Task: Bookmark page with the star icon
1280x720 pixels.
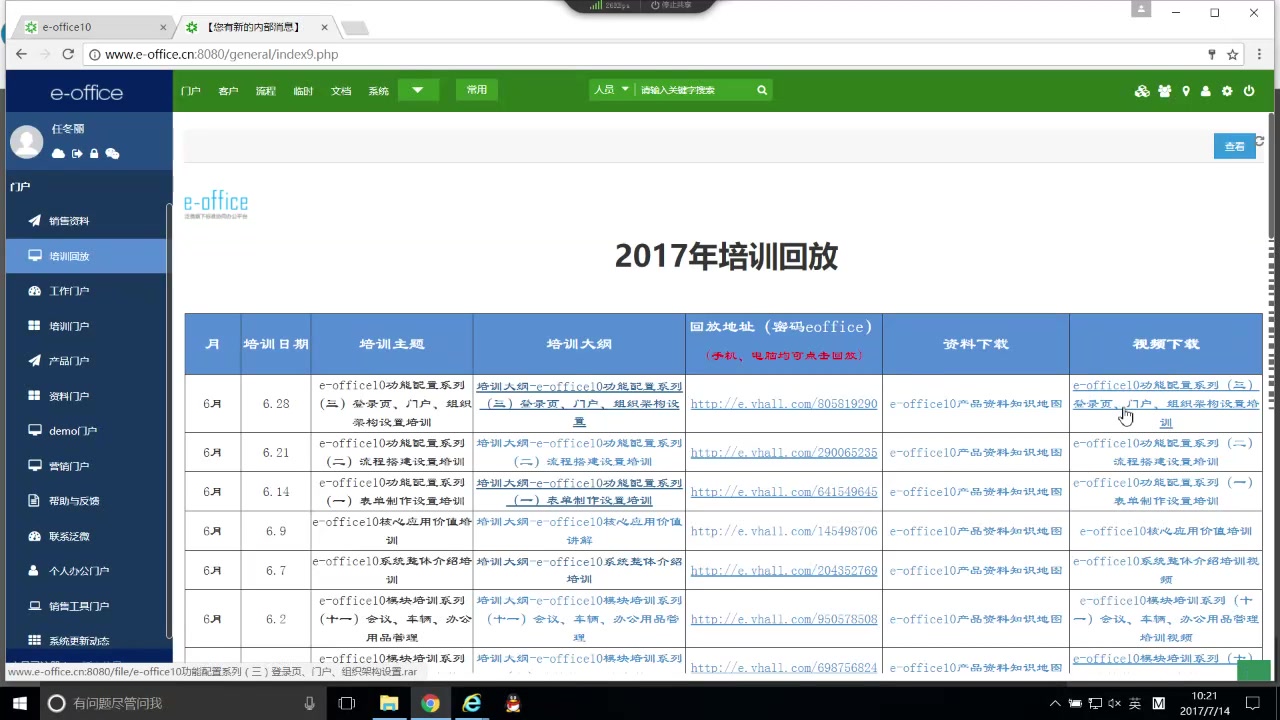Action: [x=1233, y=54]
